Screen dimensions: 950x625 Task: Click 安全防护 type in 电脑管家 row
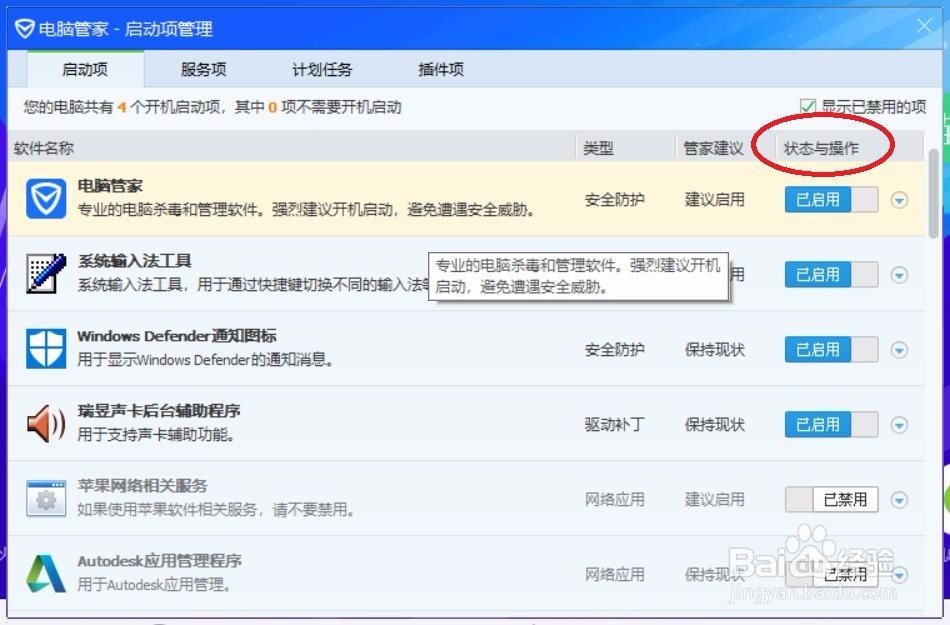point(614,200)
